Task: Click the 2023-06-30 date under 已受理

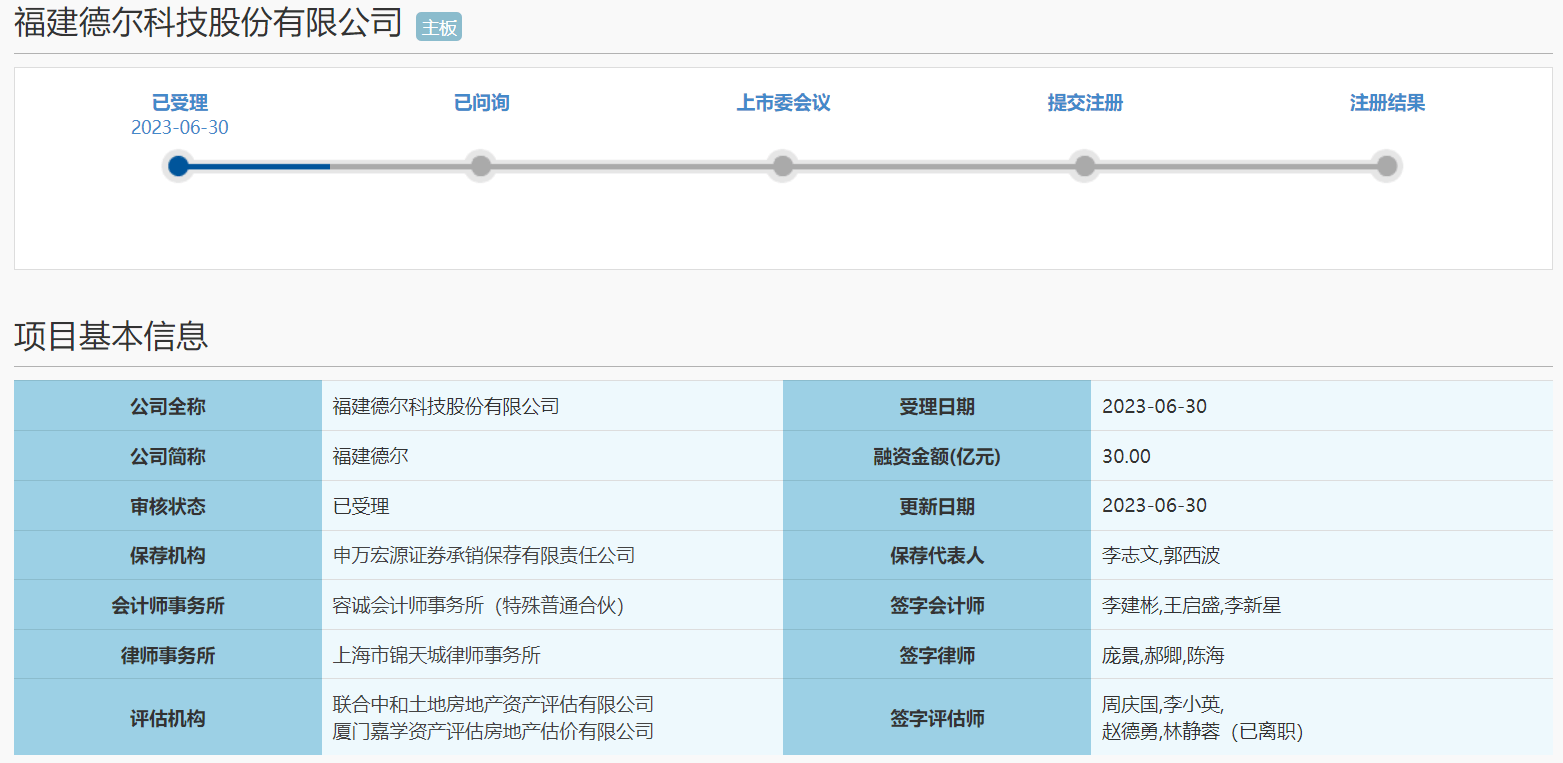Action: (x=180, y=128)
